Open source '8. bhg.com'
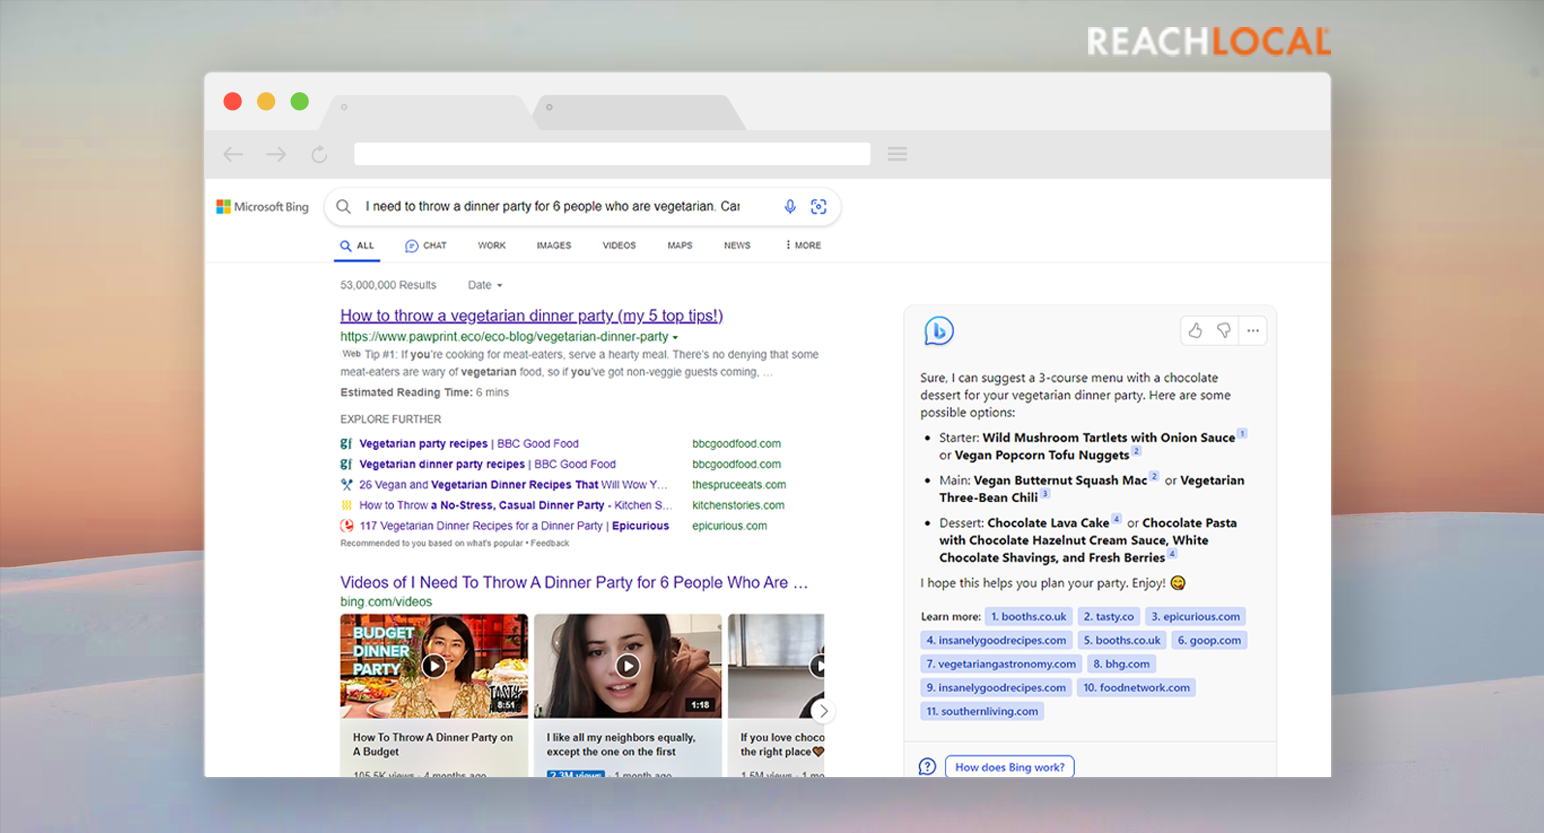This screenshot has height=833, width=1544. click(1121, 664)
